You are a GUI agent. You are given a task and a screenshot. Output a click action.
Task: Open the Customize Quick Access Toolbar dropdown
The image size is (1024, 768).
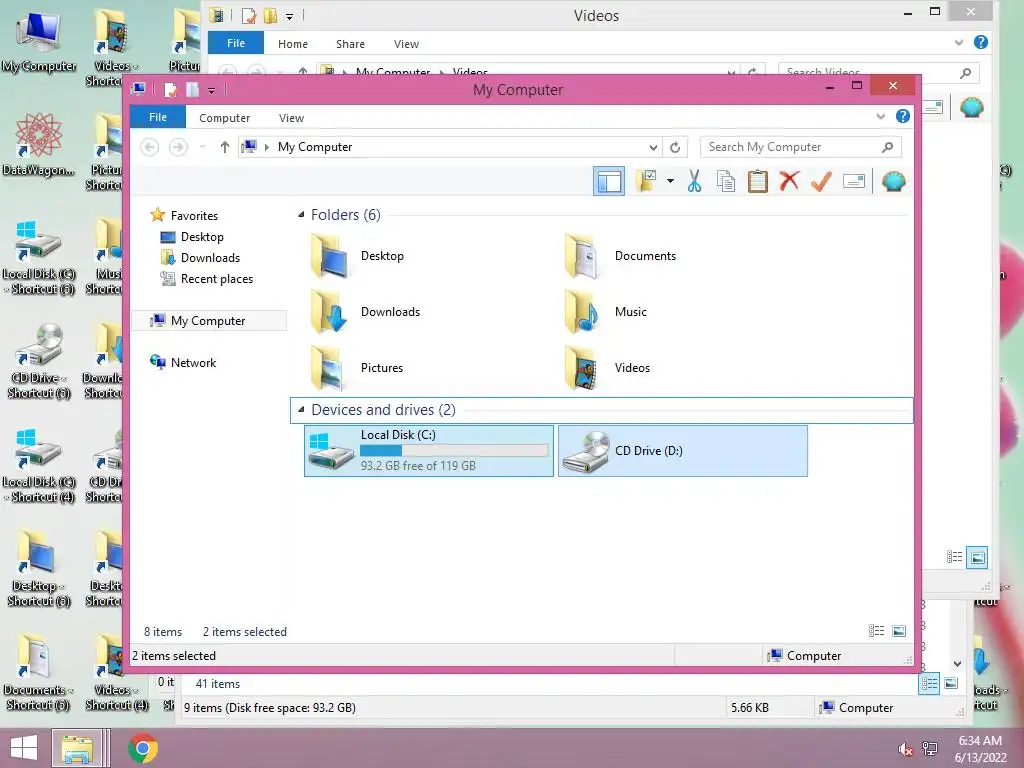[x=211, y=91]
